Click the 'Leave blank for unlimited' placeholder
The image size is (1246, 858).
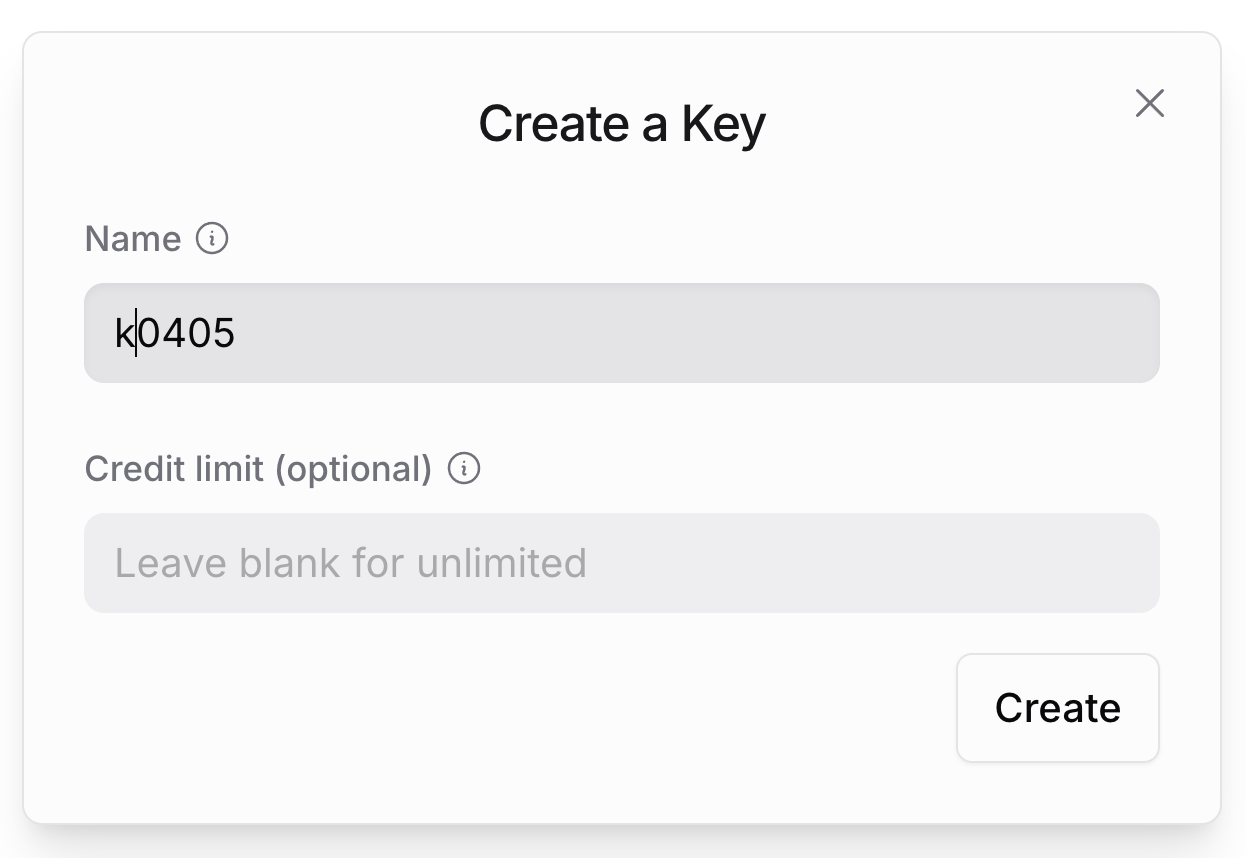(x=350, y=563)
